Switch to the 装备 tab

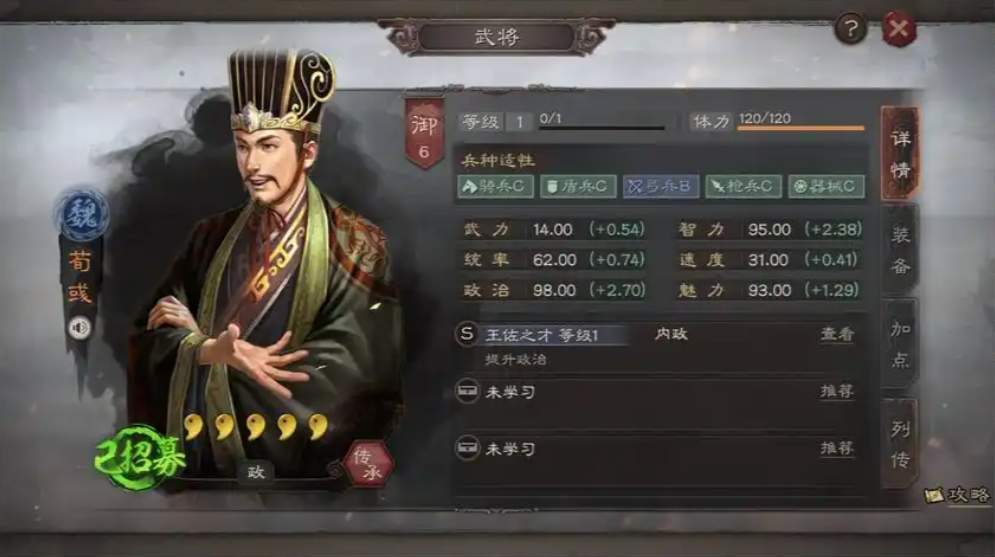(x=900, y=251)
